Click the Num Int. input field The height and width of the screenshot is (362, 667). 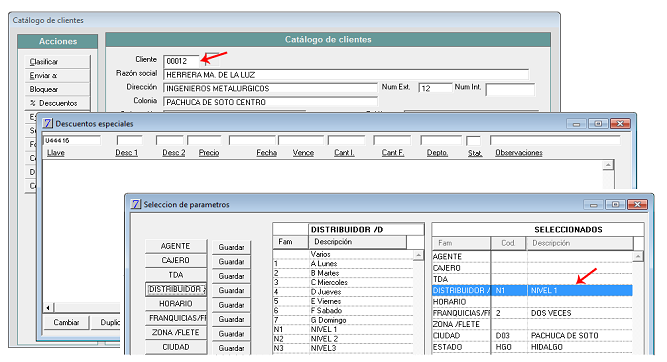tap(510, 89)
